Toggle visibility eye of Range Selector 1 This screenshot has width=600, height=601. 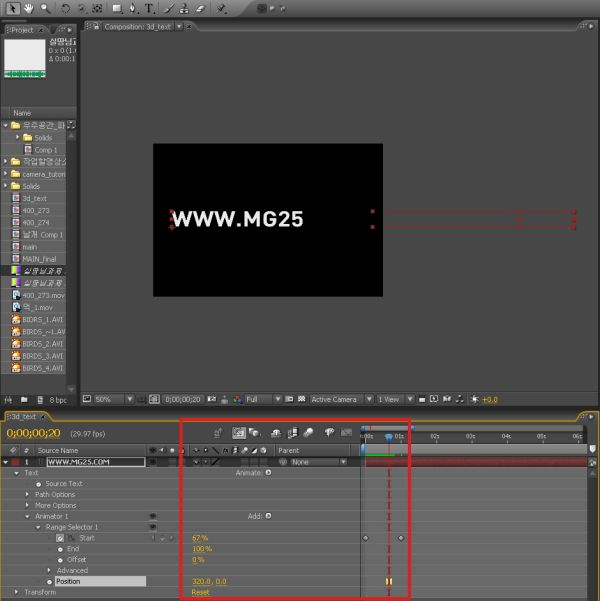tap(153, 527)
